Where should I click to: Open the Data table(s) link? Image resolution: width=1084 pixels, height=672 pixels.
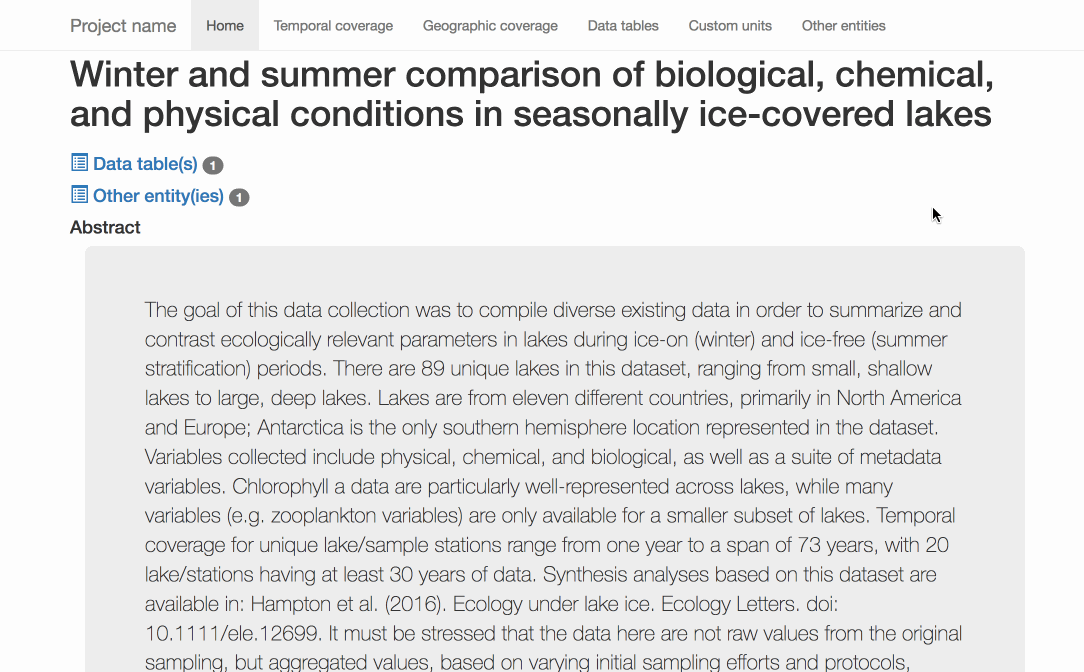145,164
